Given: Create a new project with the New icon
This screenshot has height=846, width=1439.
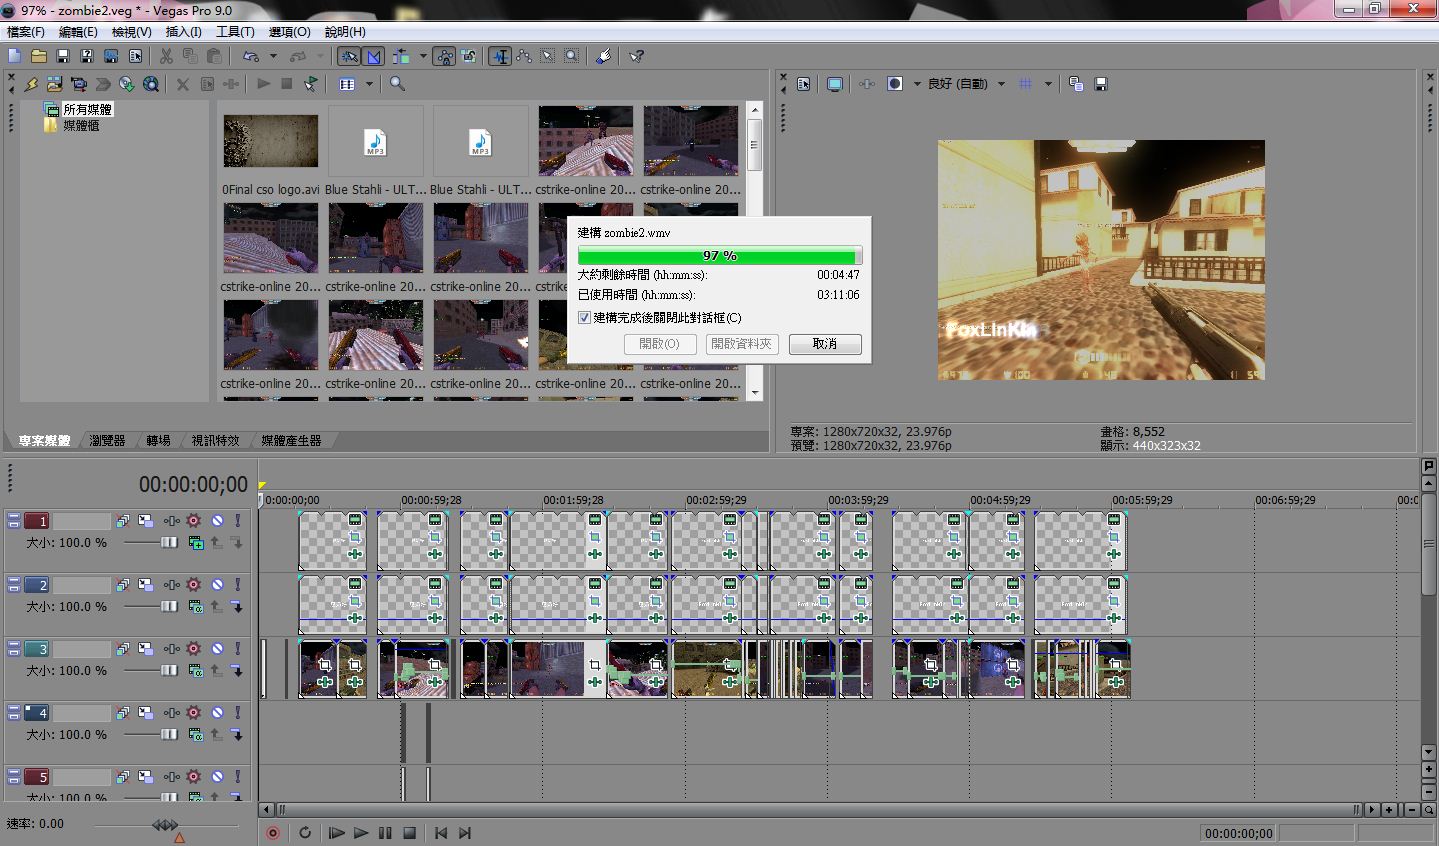Looking at the screenshot, I should click(14, 56).
